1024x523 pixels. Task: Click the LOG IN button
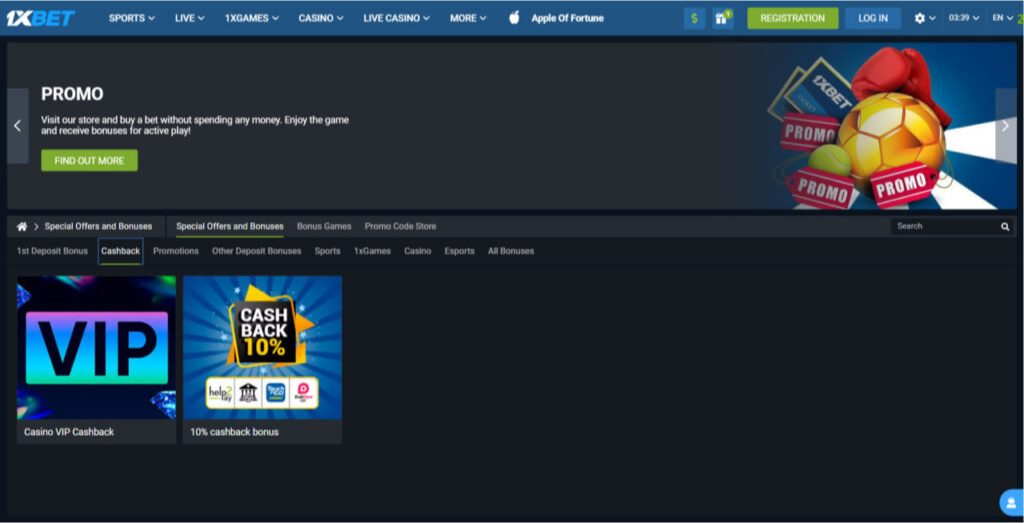point(873,18)
